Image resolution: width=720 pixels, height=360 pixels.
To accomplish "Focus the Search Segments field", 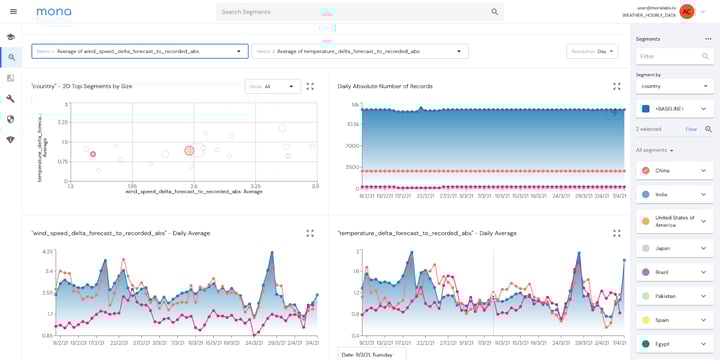I will pos(360,12).
